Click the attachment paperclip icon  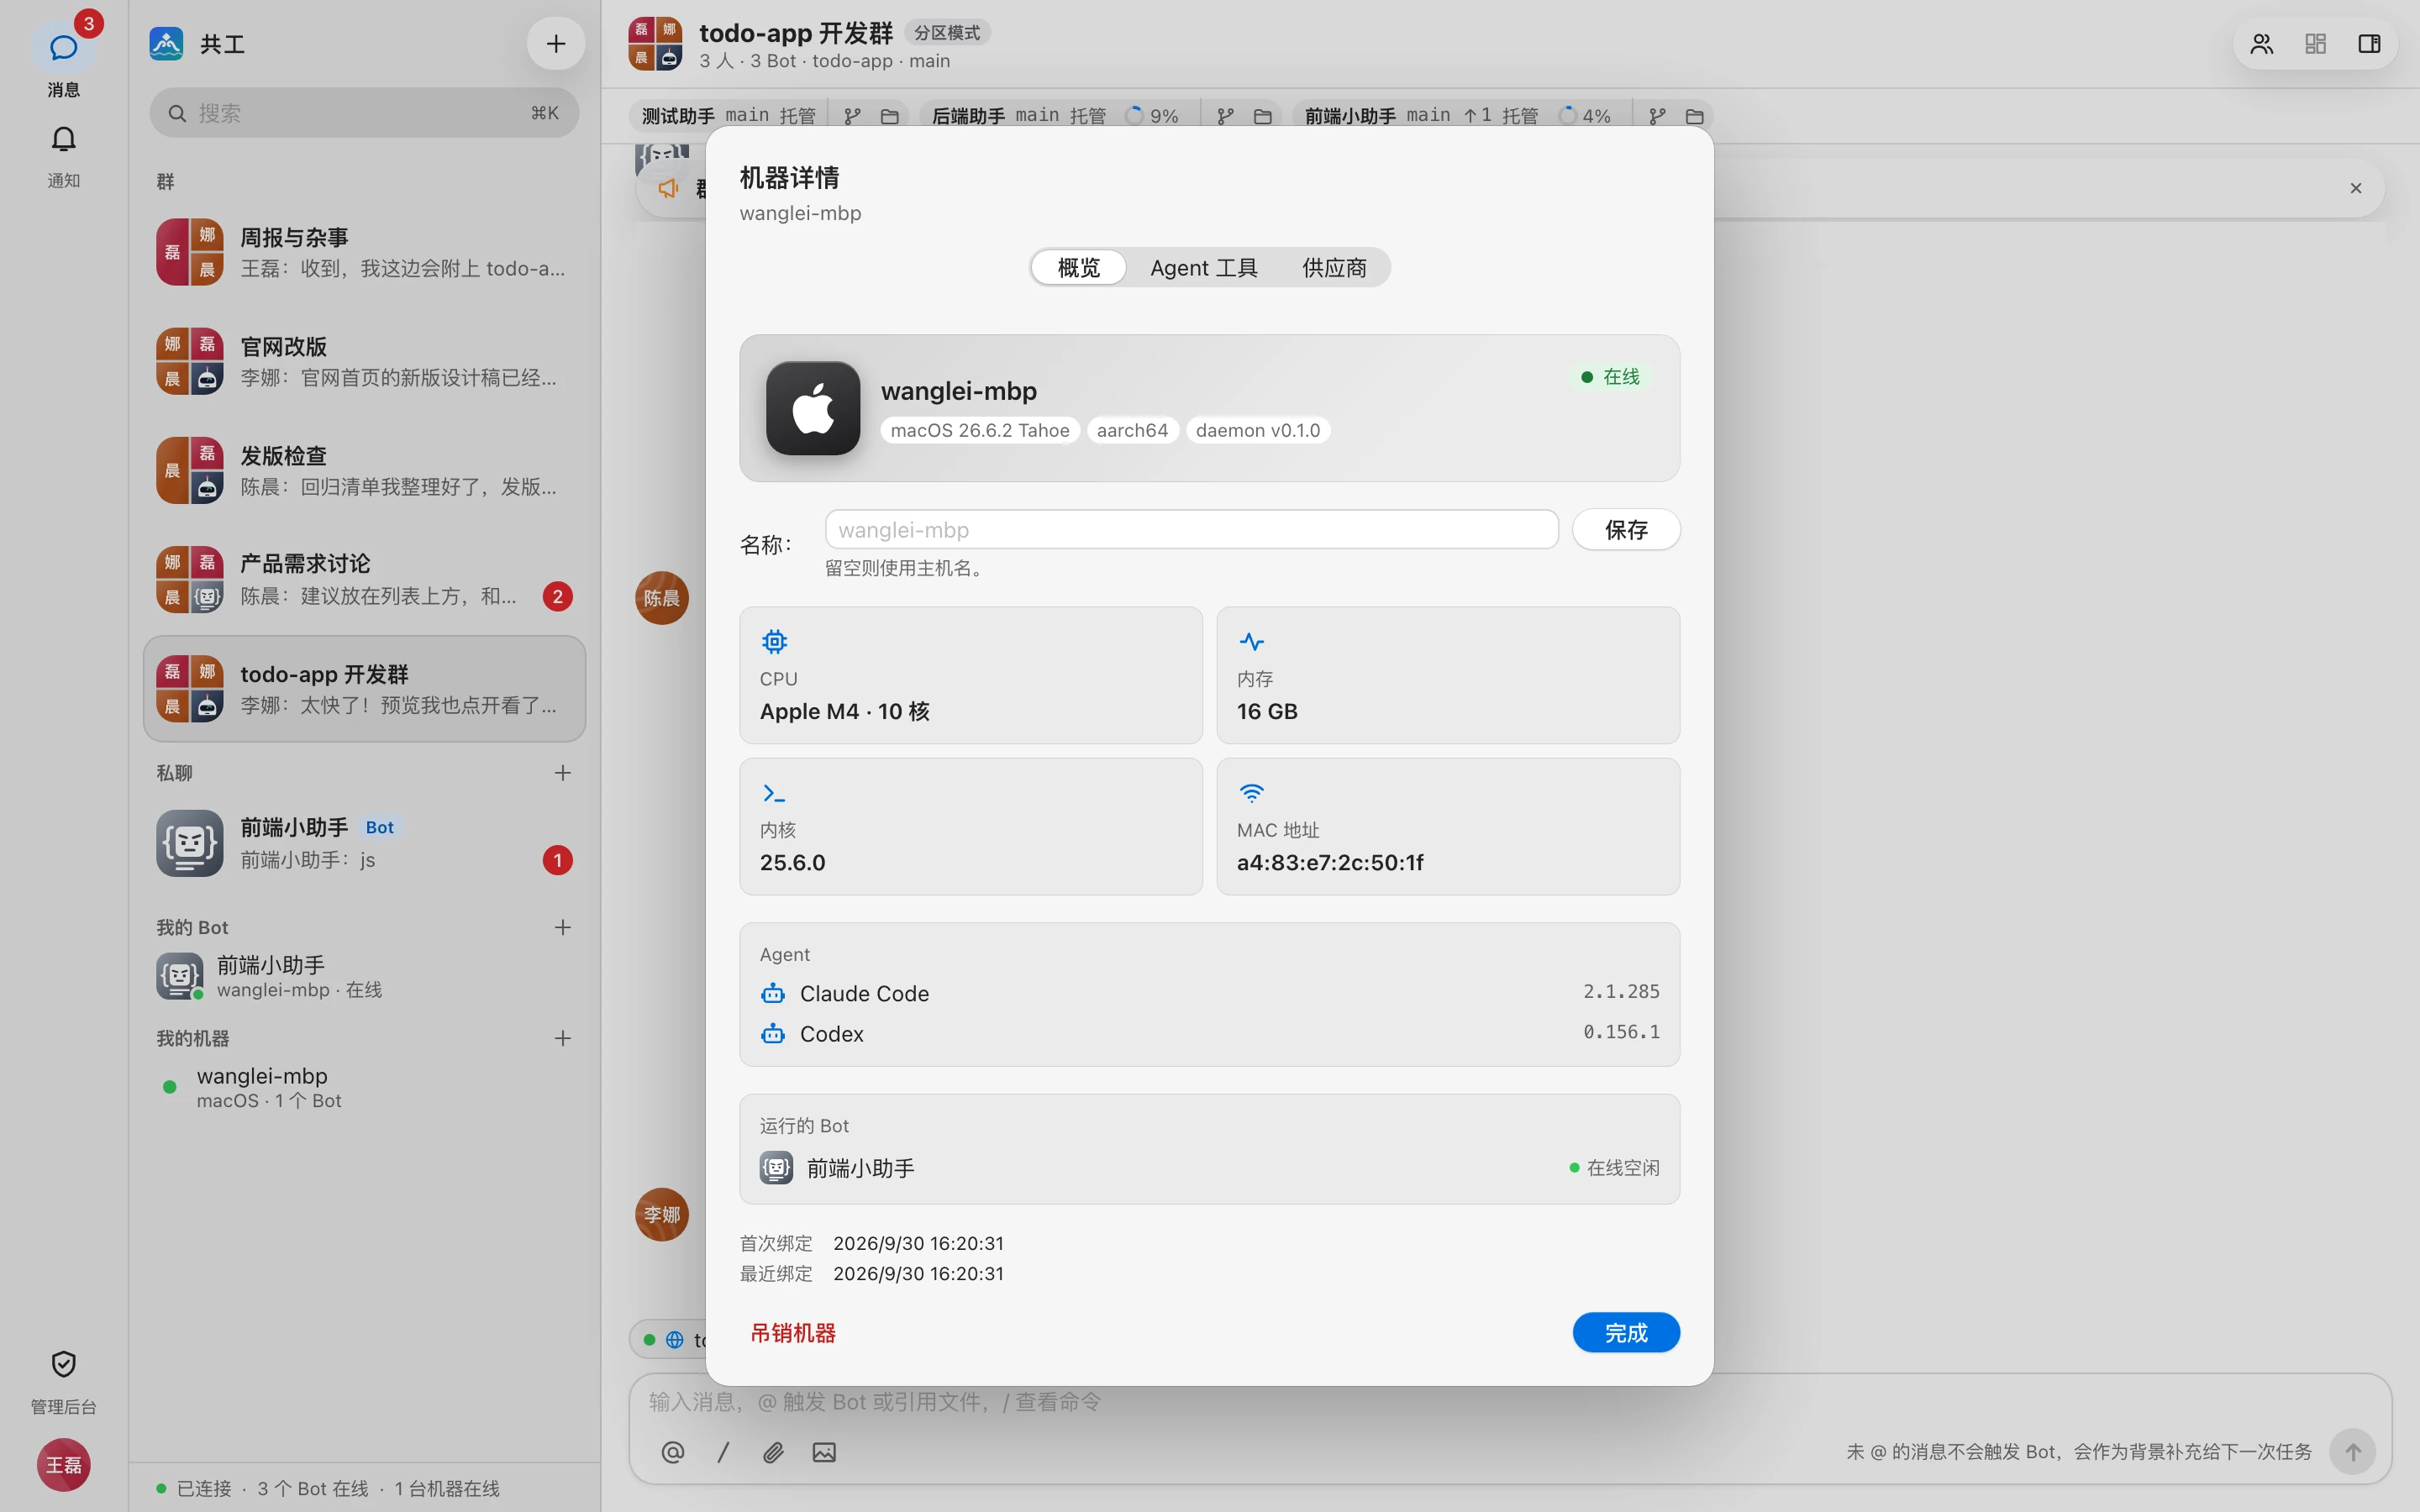point(774,1452)
